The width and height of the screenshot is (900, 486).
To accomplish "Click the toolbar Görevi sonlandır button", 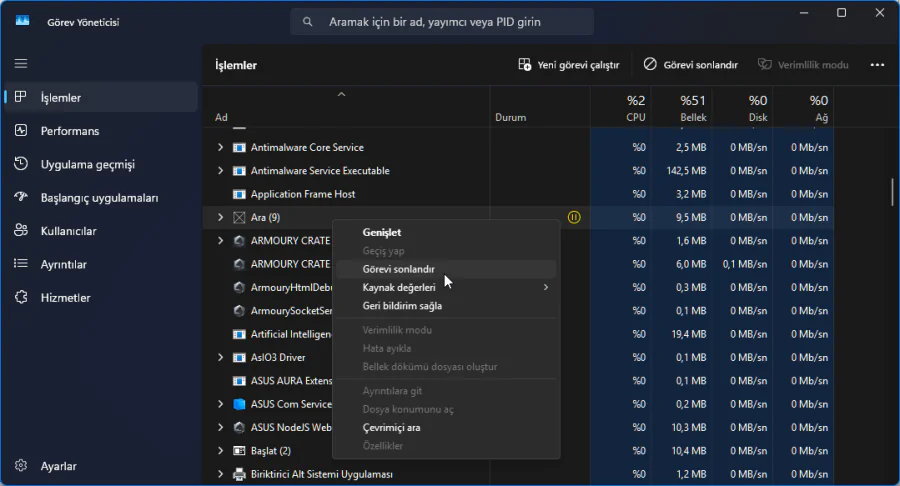I will pyautogui.click(x=690, y=65).
